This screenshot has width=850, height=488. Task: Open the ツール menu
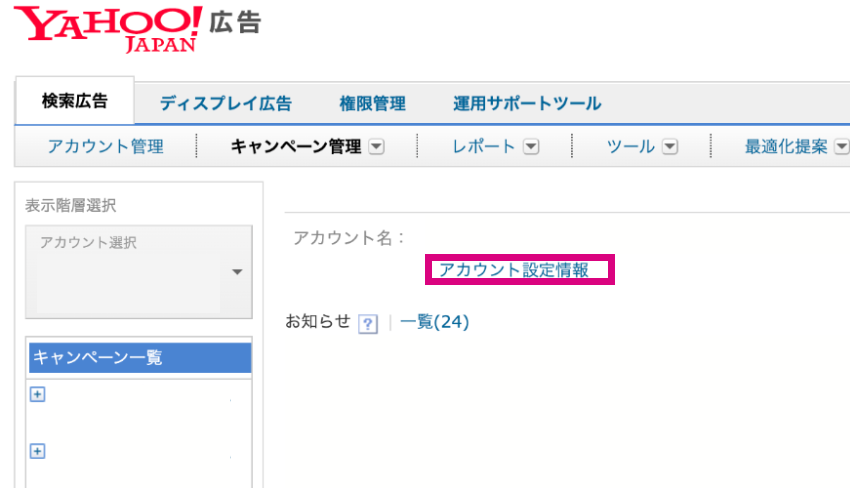[x=630, y=146]
